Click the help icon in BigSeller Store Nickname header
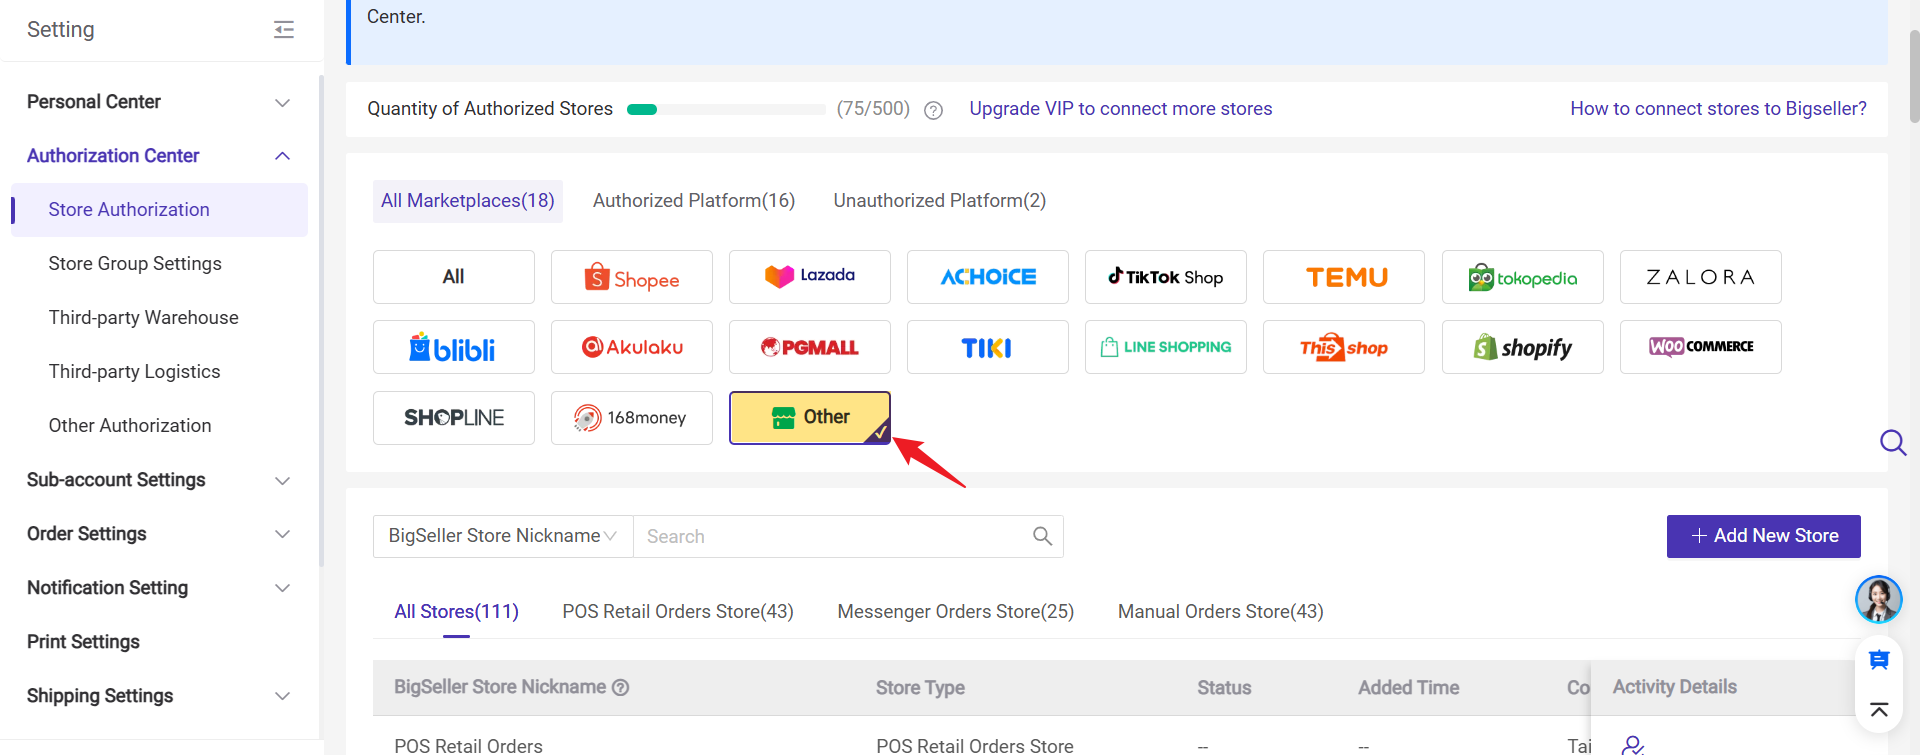The height and width of the screenshot is (755, 1920). [x=620, y=688]
